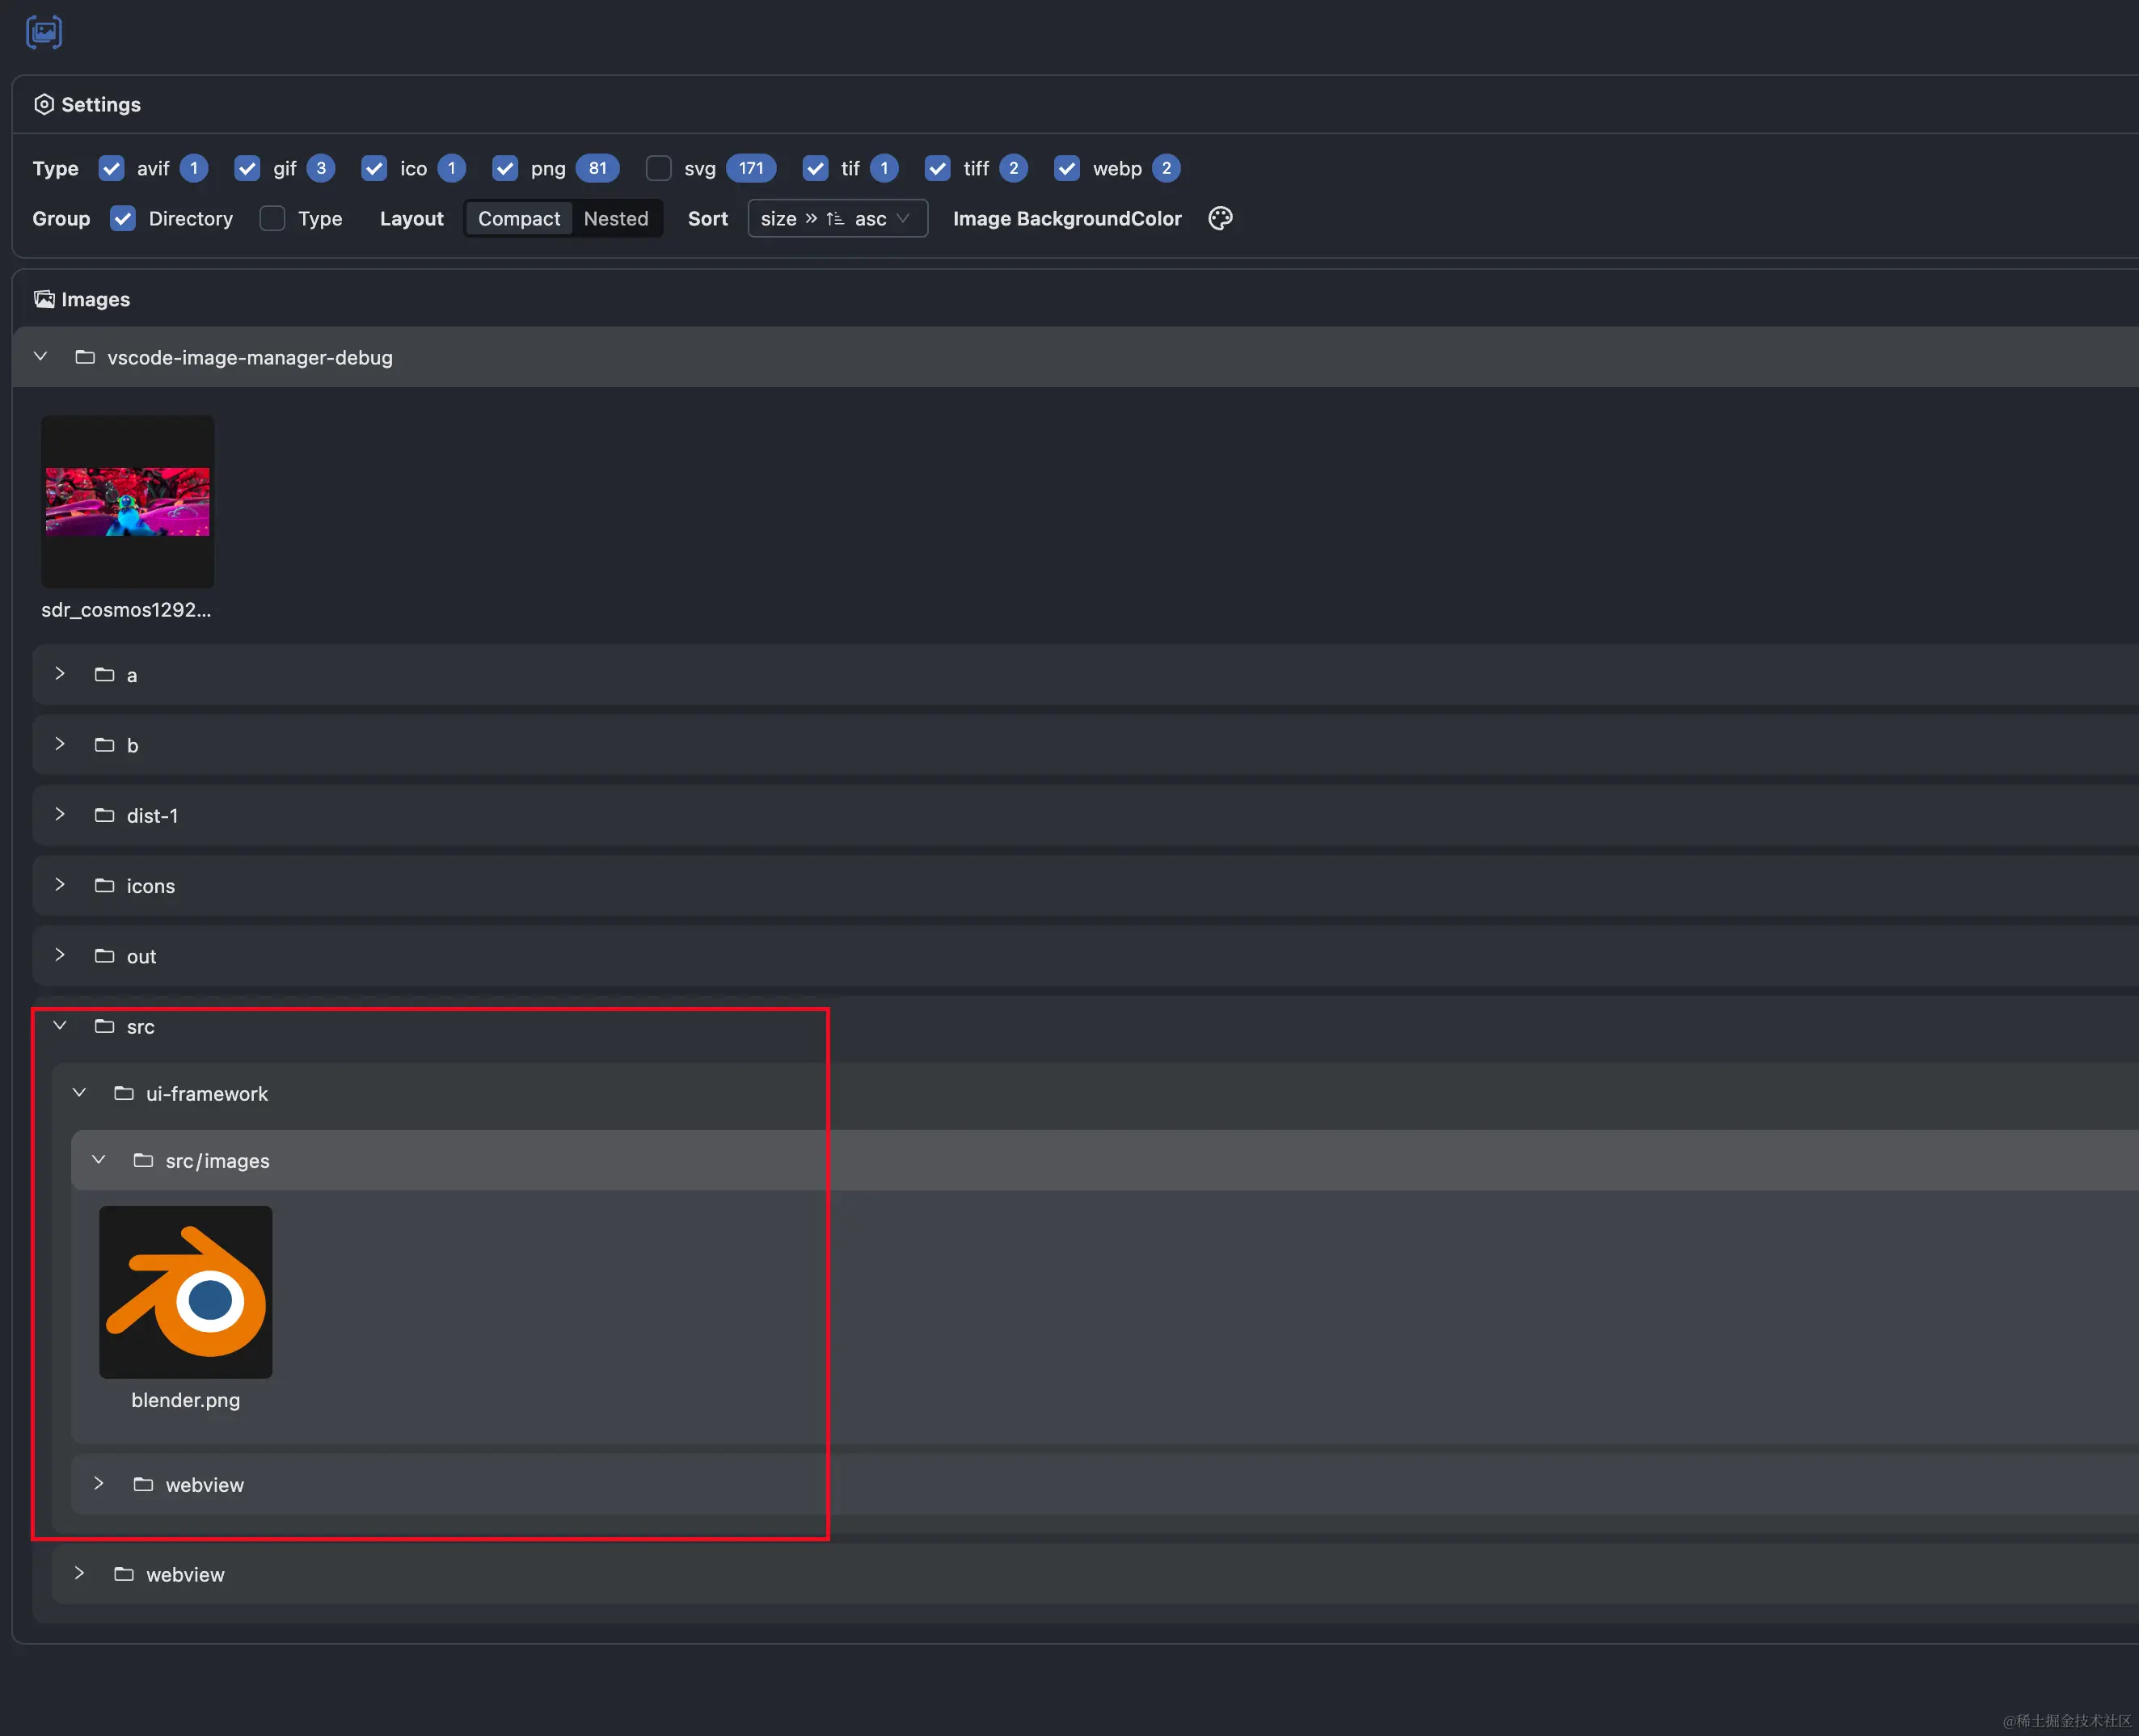Viewport: 2139px width, 1736px height.
Task: Click the folder icon beside out
Action: tap(104, 956)
